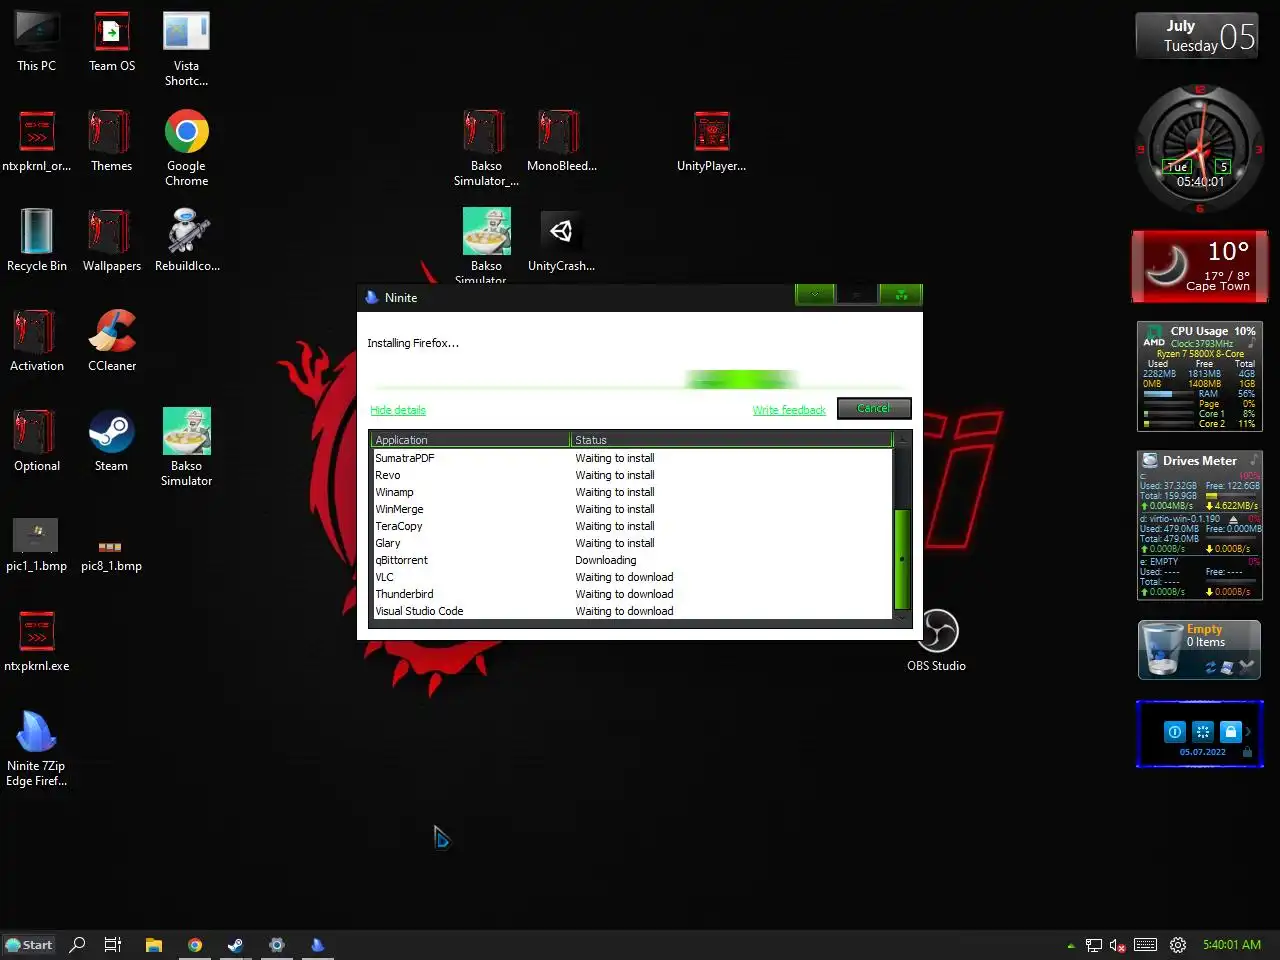The width and height of the screenshot is (1280, 960).
Task: Launch CCleaner from the desktop
Action: pos(112,341)
